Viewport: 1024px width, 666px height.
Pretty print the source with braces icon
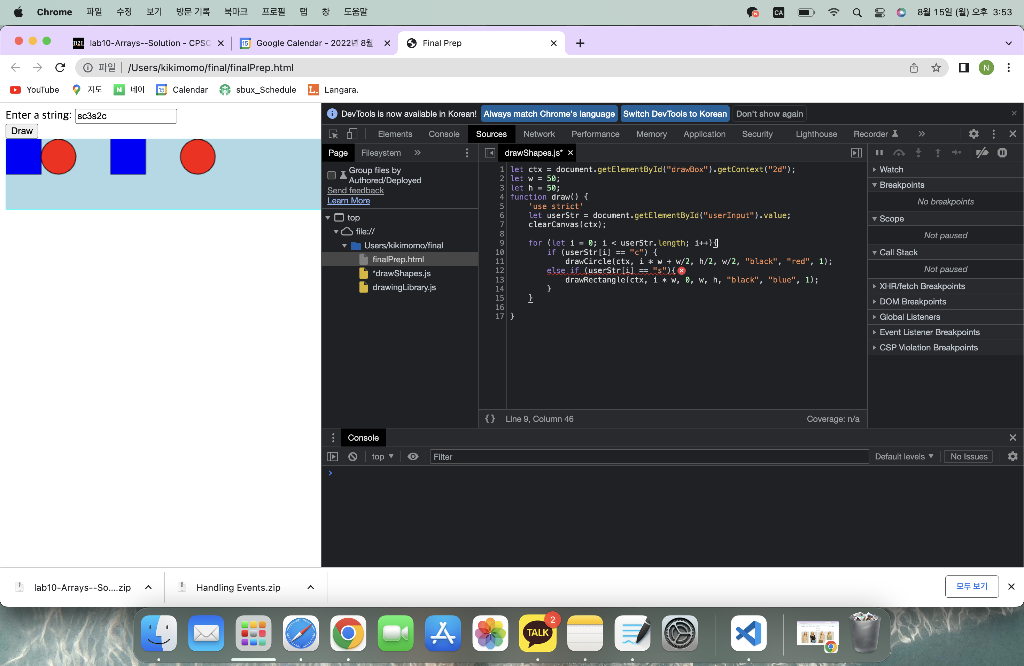point(490,419)
